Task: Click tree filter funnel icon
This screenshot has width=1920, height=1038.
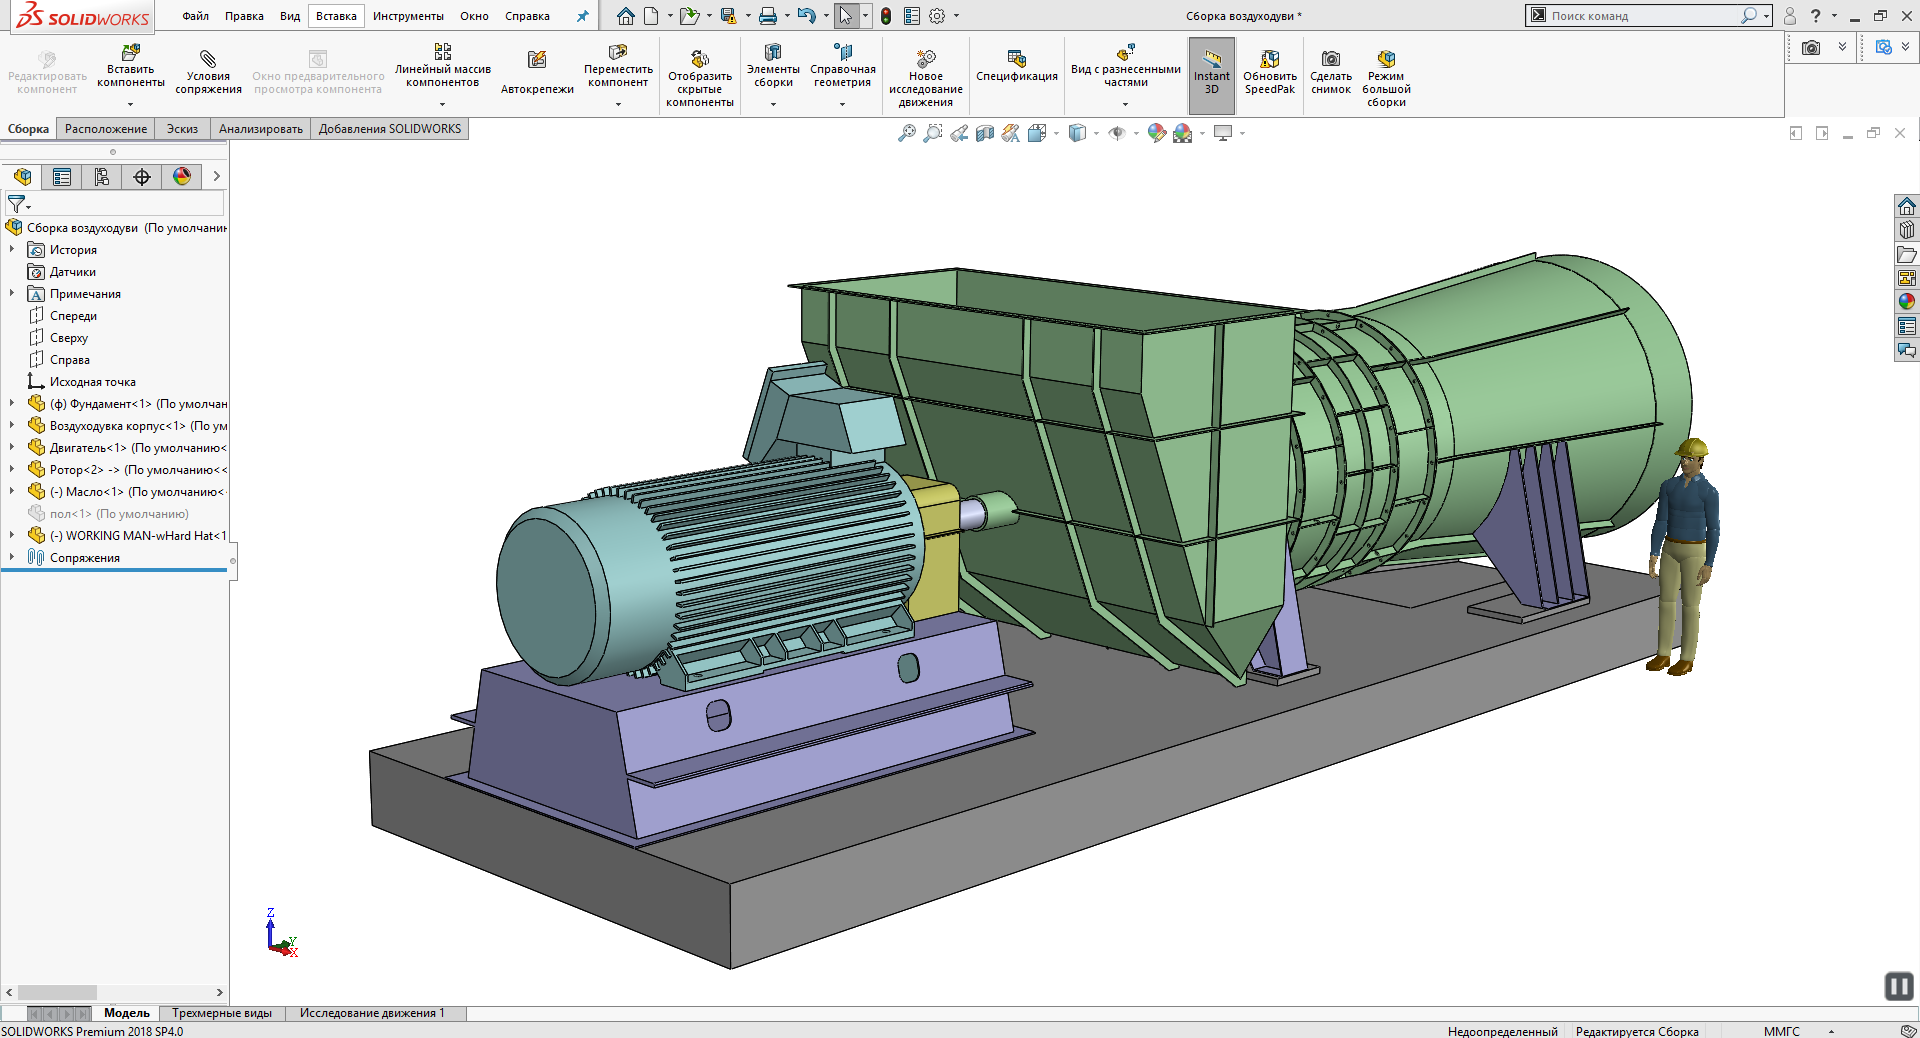Action: click(17, 204)
